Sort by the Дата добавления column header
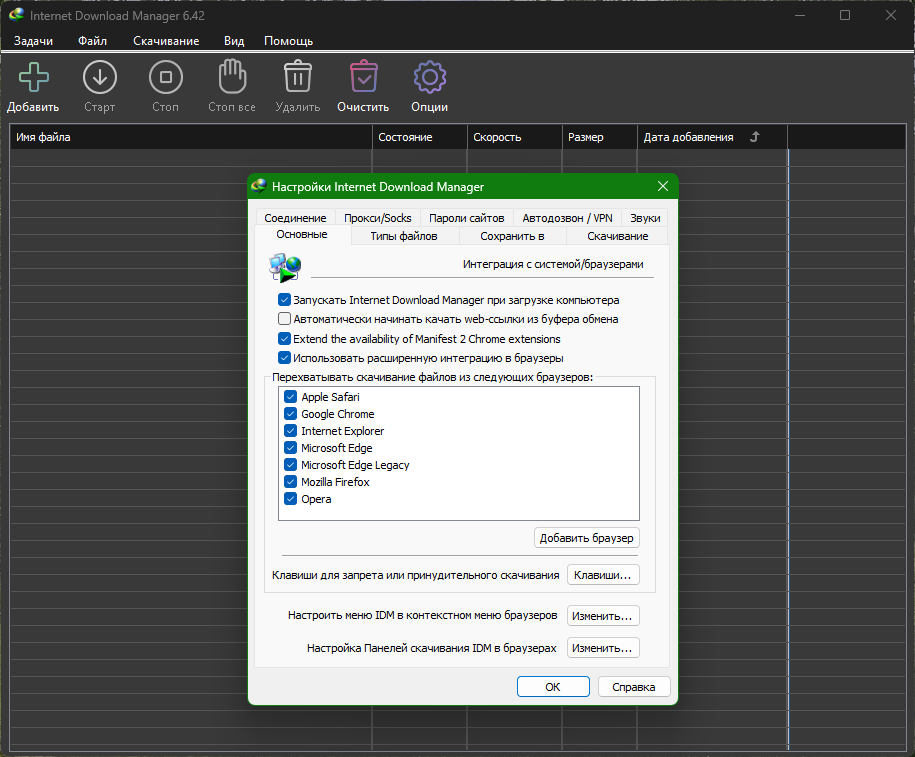The height and width of the screenshot is (757, 915). coord(713,137)
